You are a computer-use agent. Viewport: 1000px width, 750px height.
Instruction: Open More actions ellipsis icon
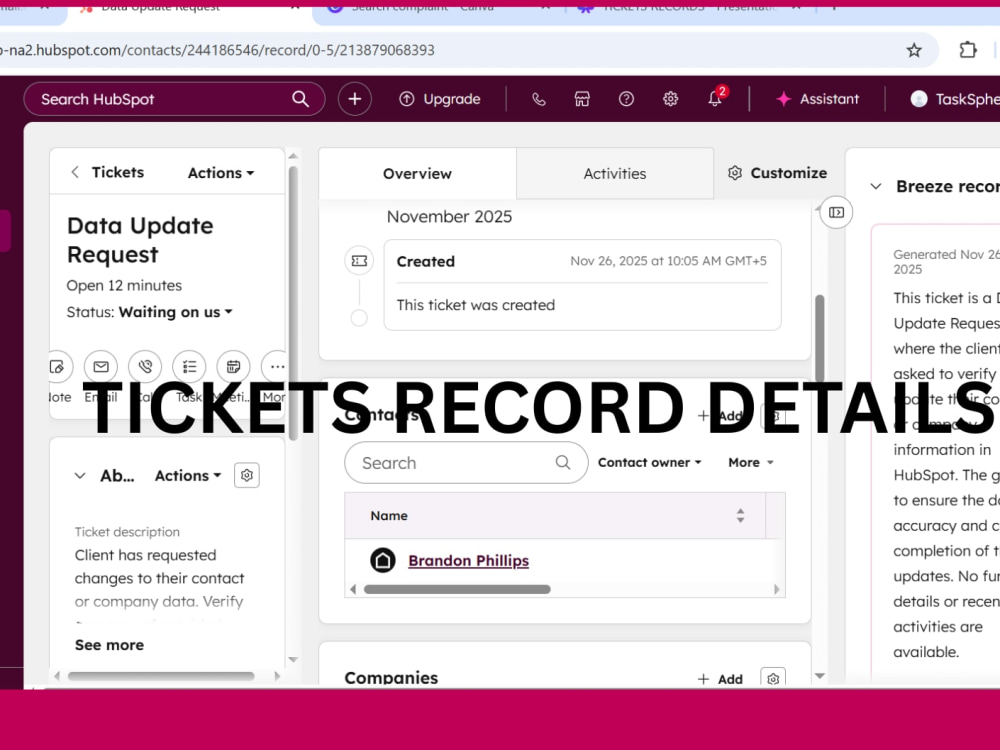coord(276,367)
